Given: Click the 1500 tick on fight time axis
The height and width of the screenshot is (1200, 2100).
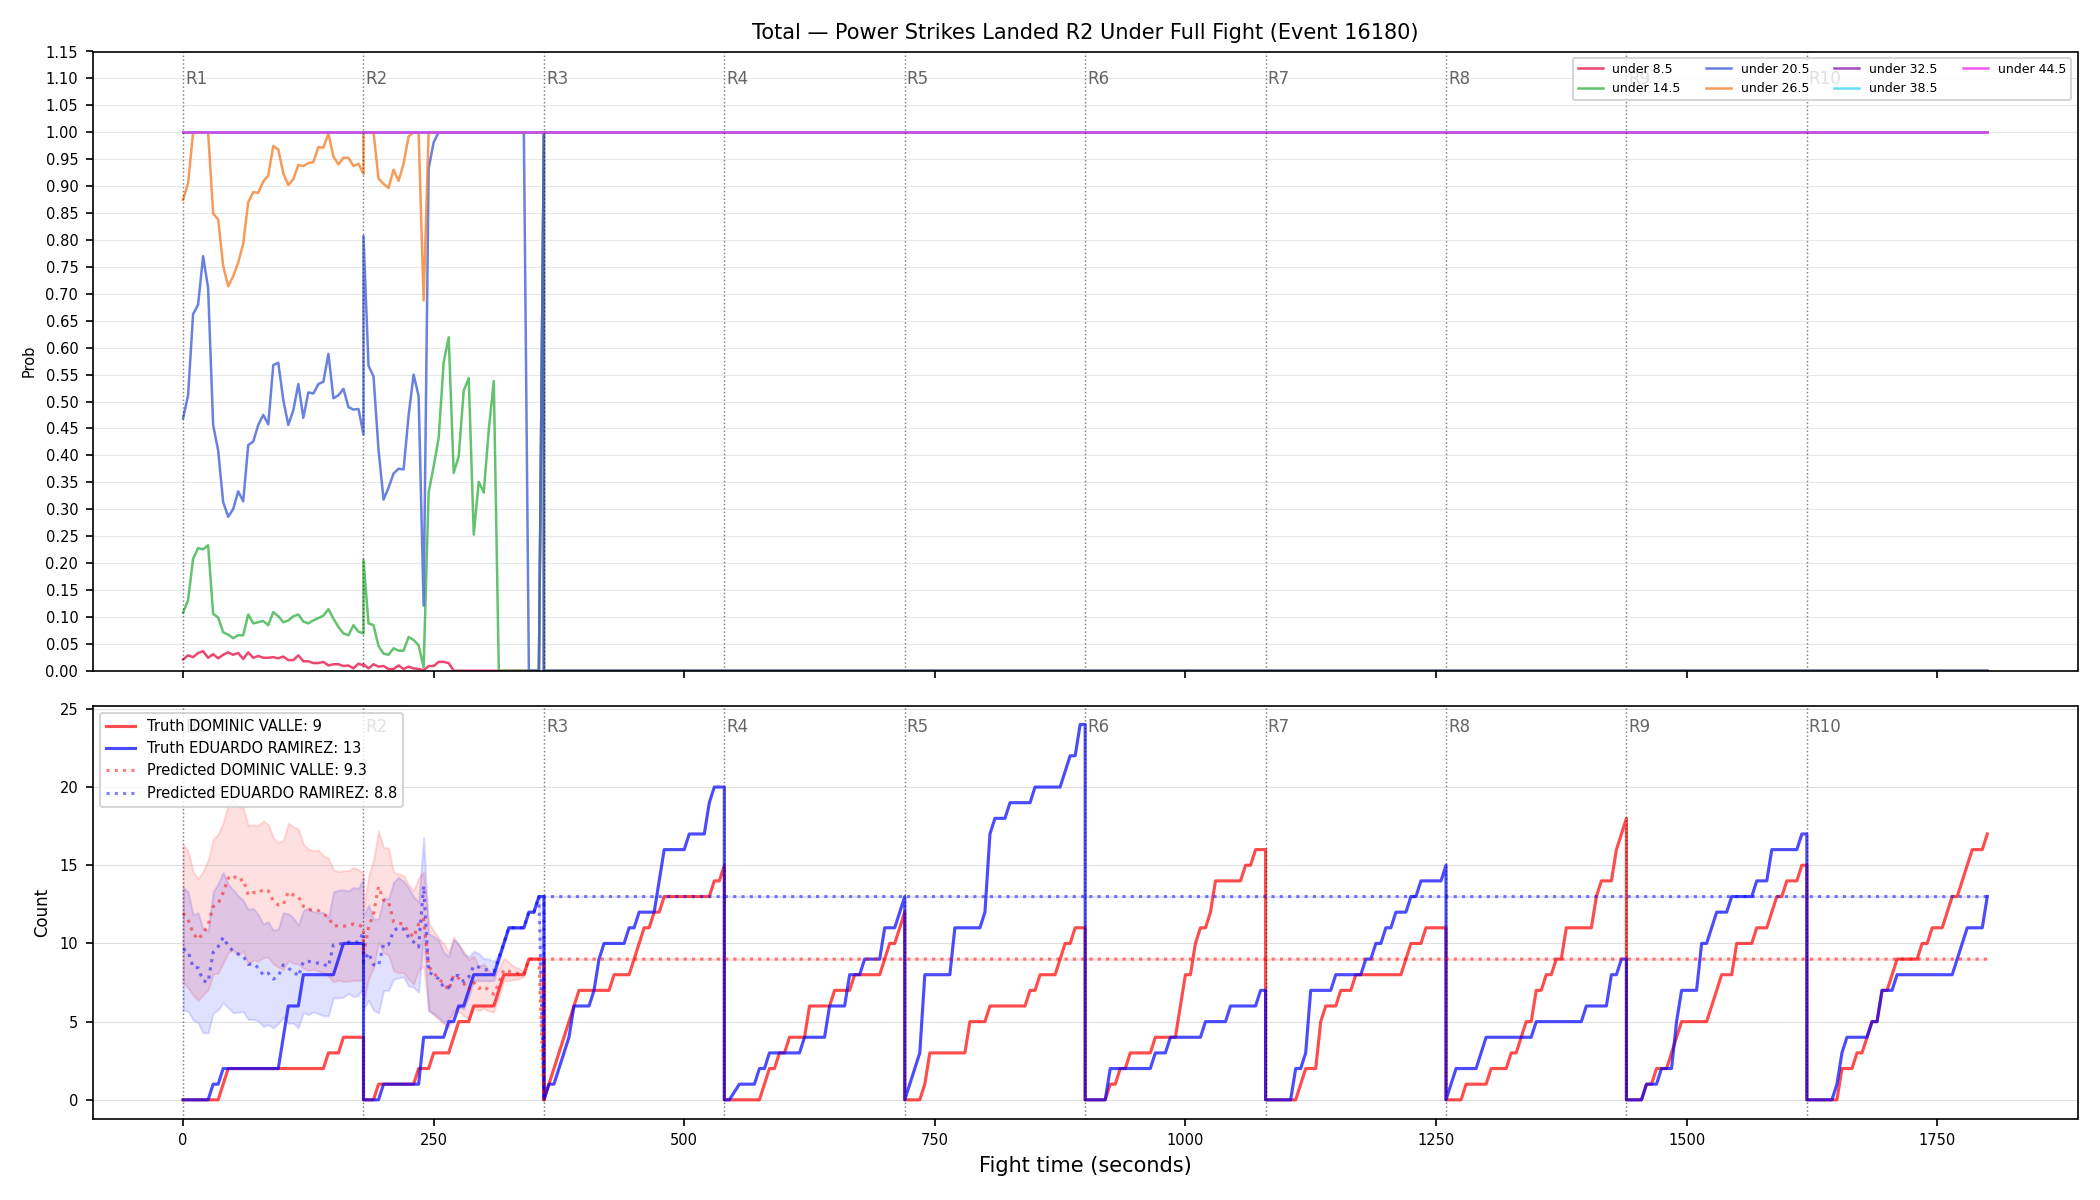Looking at the screenshot, I should [1687, 1139].
